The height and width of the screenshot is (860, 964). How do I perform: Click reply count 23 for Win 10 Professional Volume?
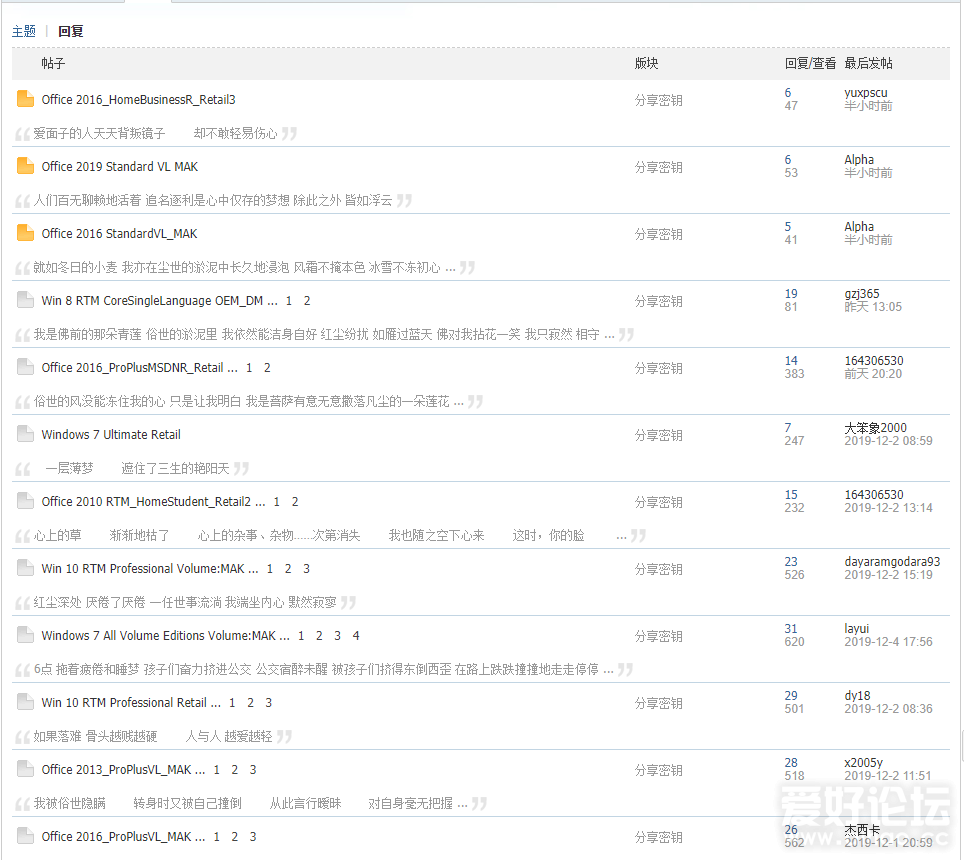click(x=789, y=561)
